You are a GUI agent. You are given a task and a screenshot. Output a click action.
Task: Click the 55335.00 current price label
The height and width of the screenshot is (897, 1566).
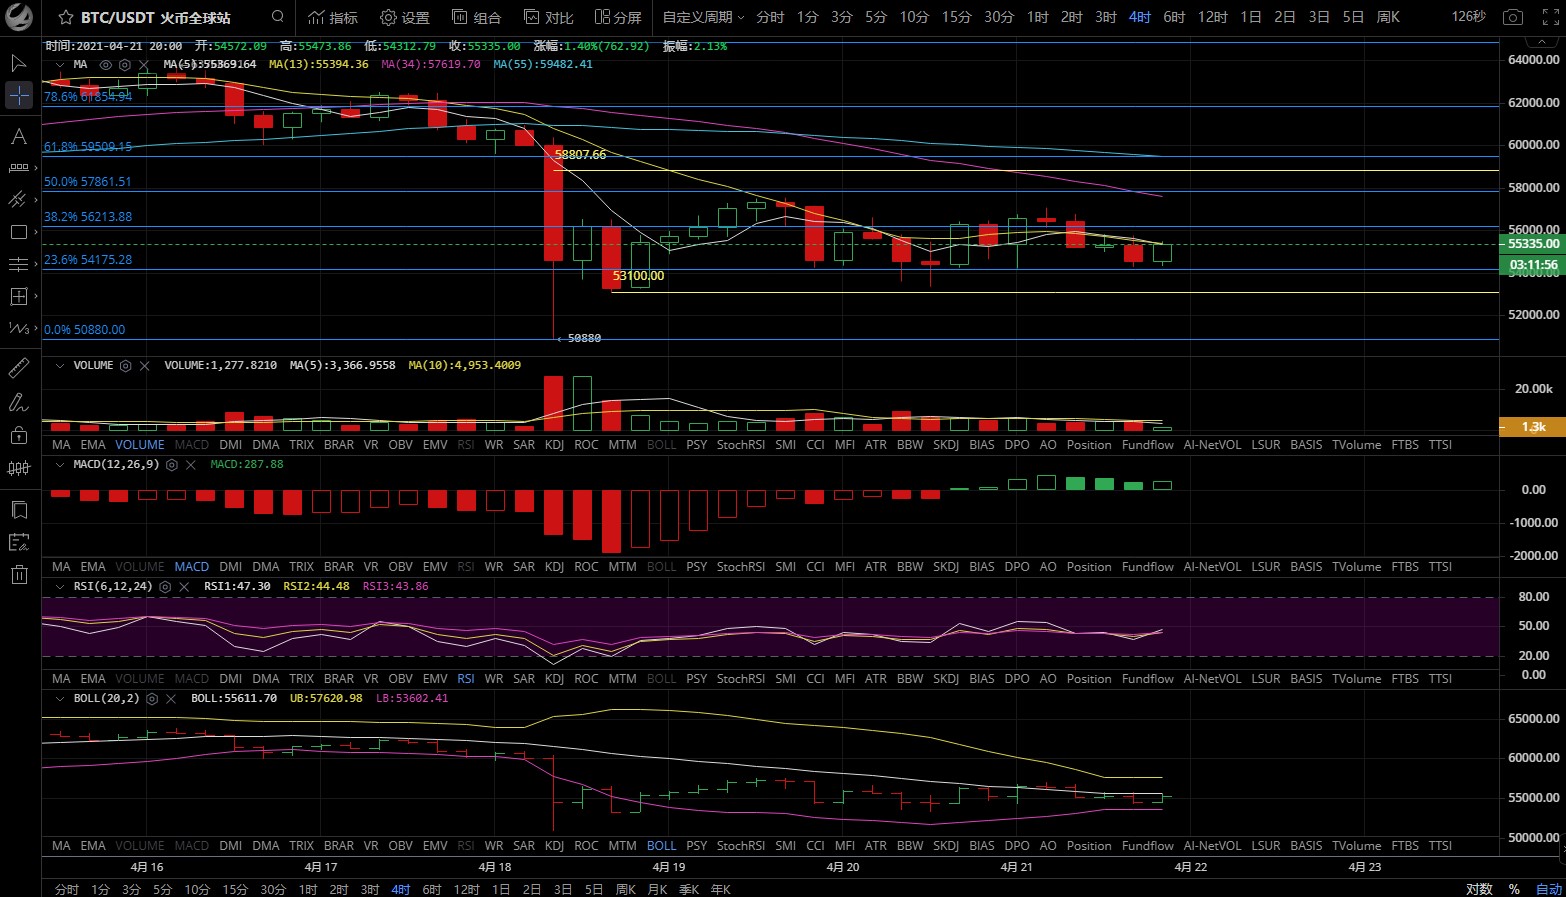pyautogui.click(x=1533, y=244)
